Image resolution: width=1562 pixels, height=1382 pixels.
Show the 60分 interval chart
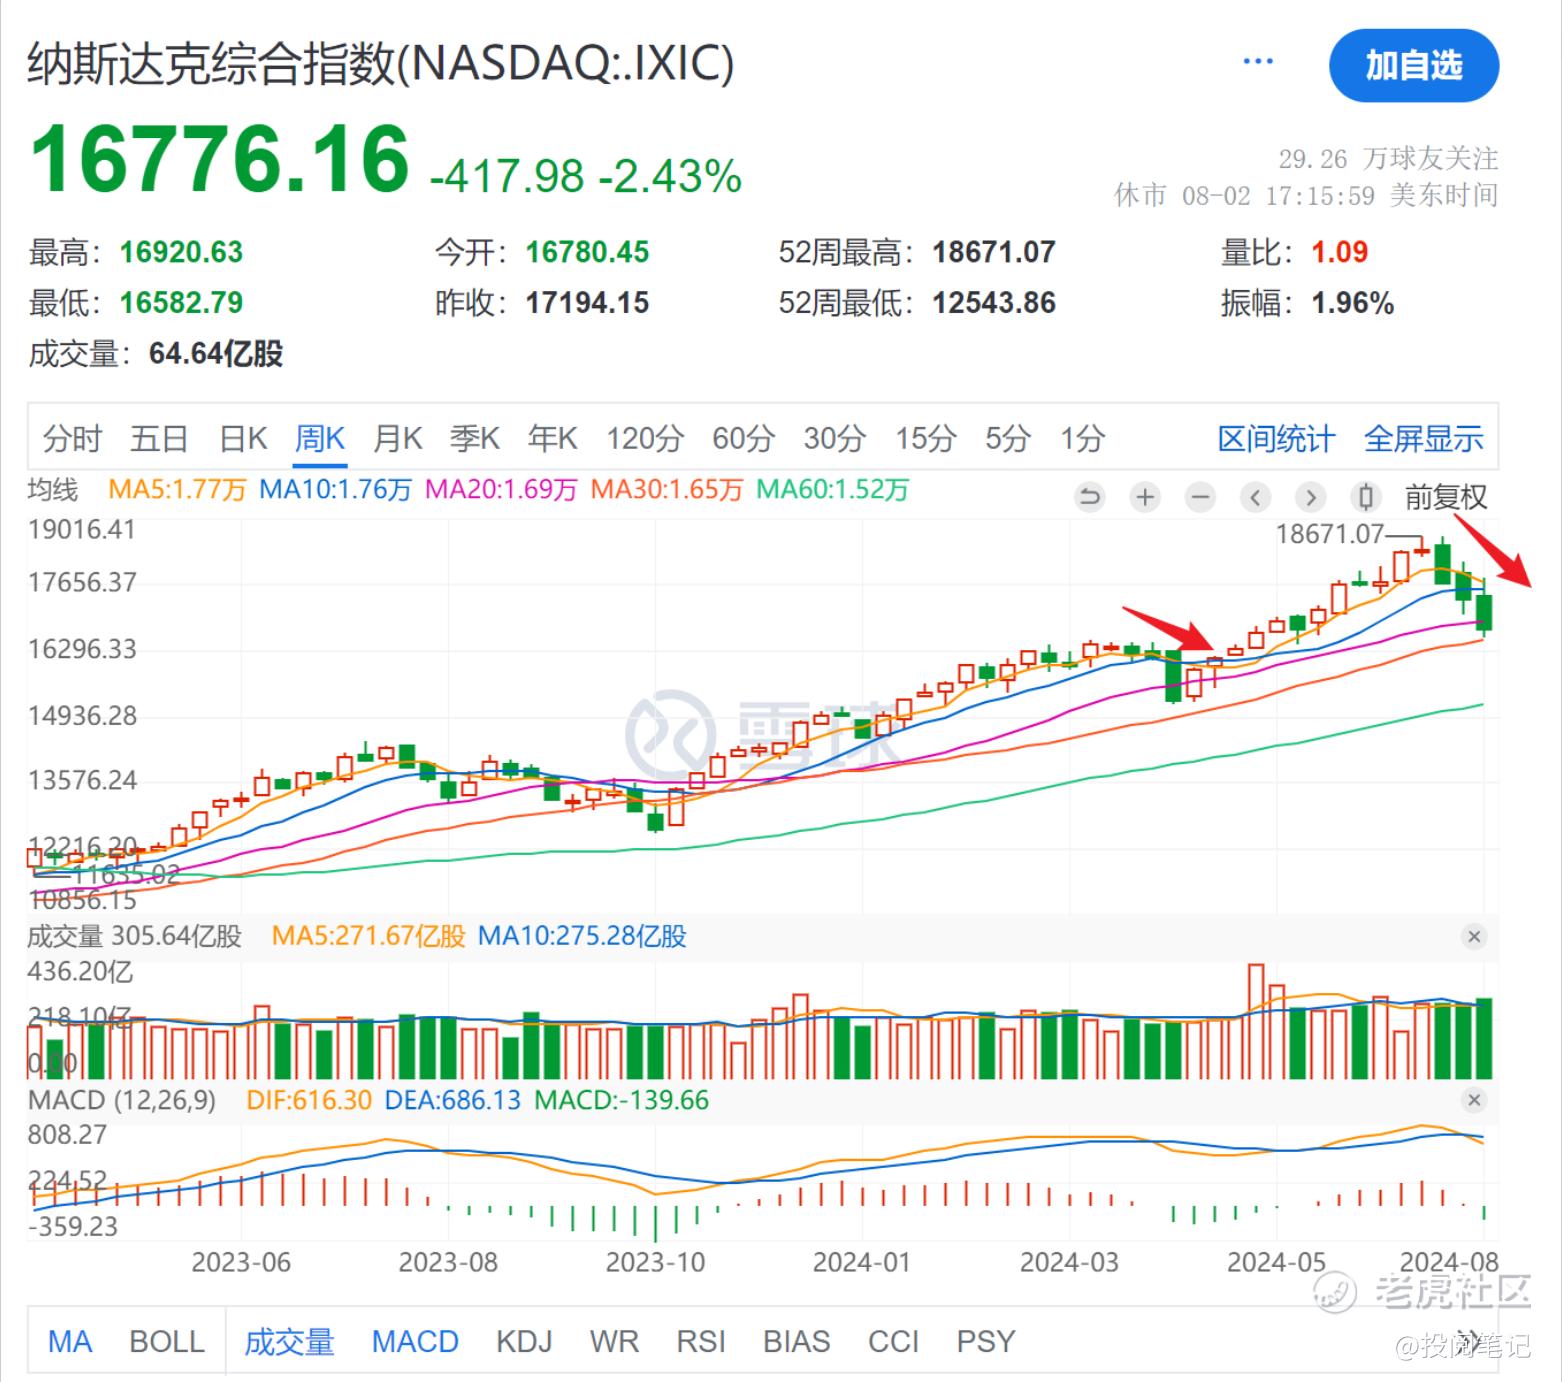click(x=743, y=438)
